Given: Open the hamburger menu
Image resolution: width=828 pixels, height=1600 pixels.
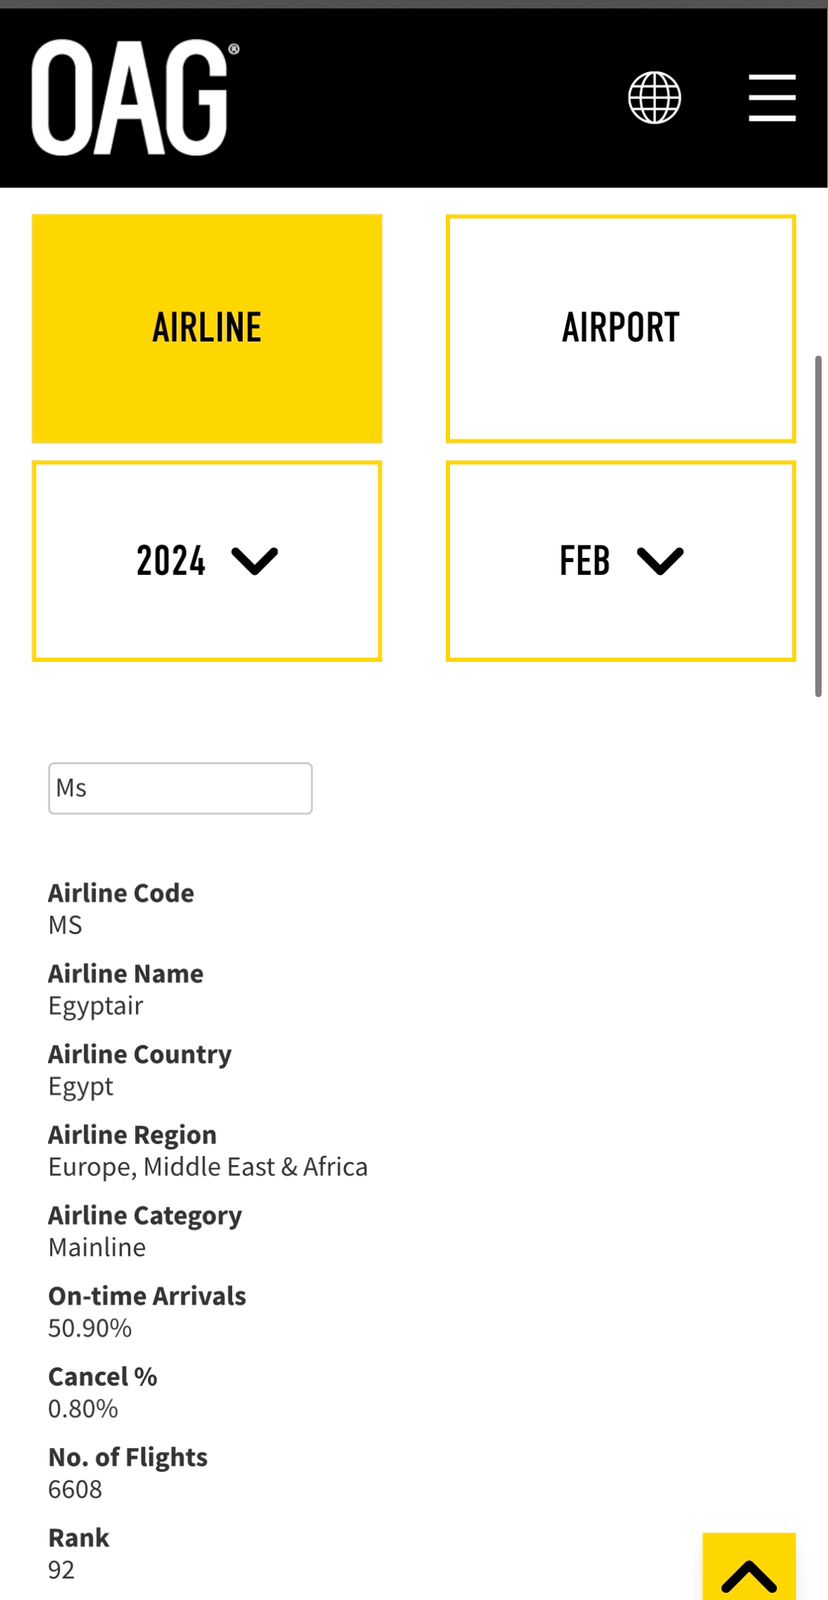Looking at the screenshot, I should 772,98.
